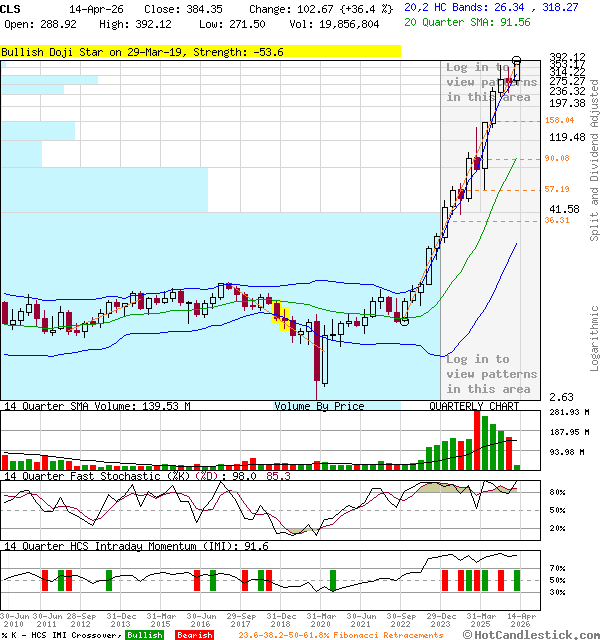Viewport: 600px width, 640px height.
Task: Click the circled candle marker at the chart top
Action: (x=517, y=61)
